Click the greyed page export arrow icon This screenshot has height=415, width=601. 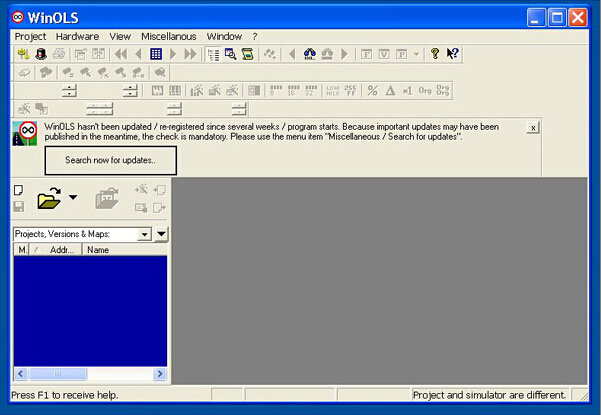tap(159, 208)
